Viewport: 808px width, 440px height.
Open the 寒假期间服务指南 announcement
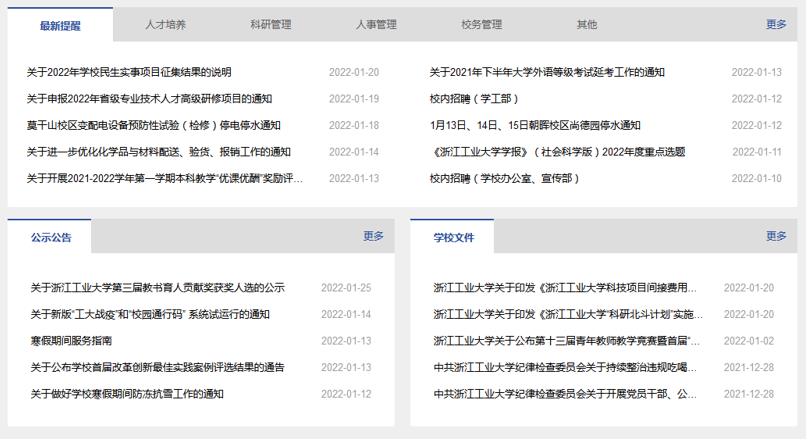click(75, 341)
